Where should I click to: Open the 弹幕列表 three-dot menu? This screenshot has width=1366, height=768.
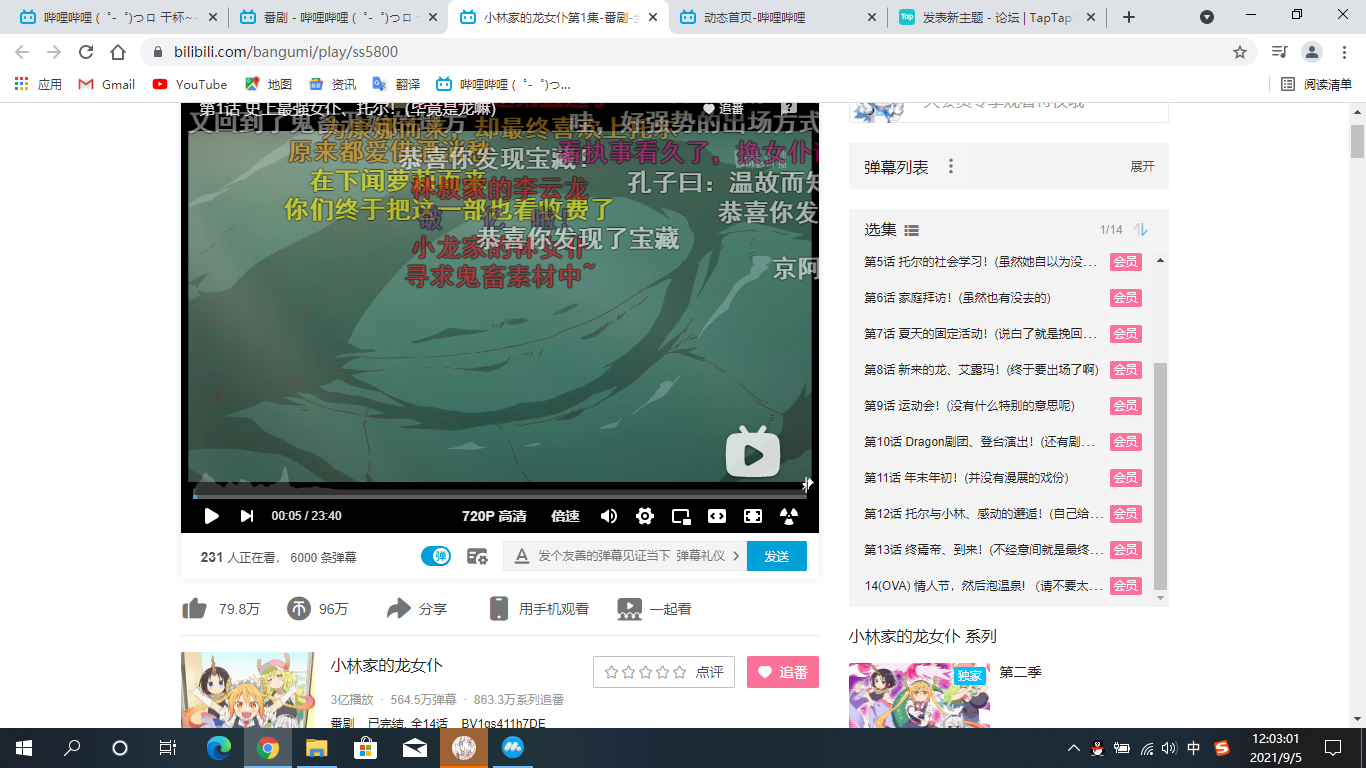coord(951,166)
